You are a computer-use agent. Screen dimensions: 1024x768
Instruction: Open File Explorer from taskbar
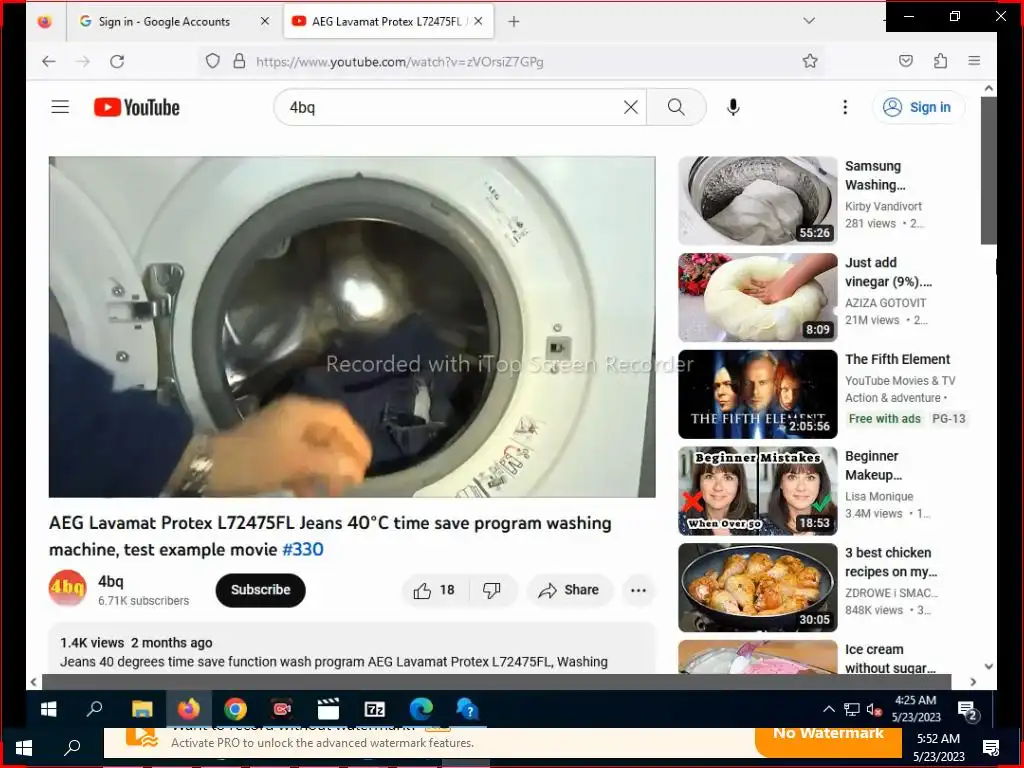pos(142,709)
